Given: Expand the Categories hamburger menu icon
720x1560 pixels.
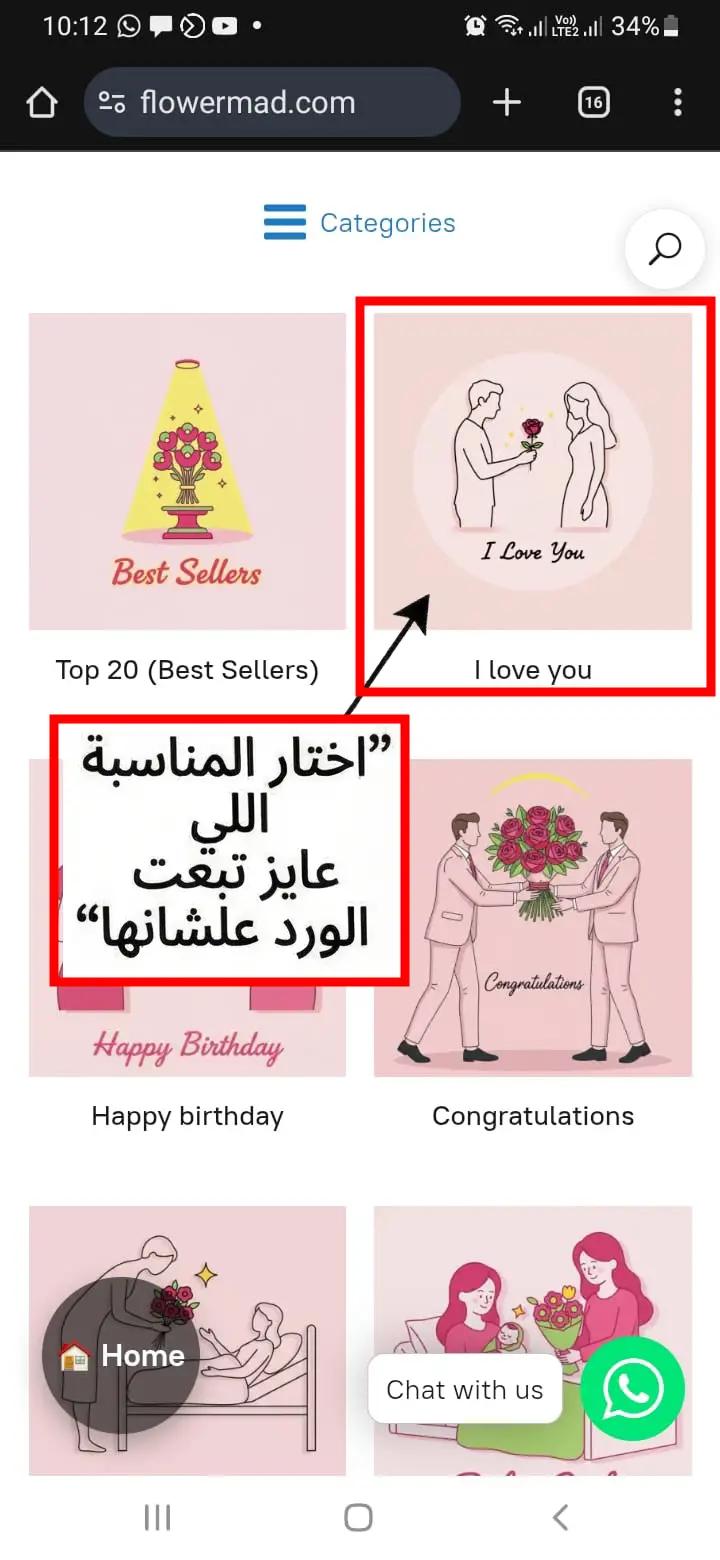Looking at the screenshot, I should click(285, 223).
